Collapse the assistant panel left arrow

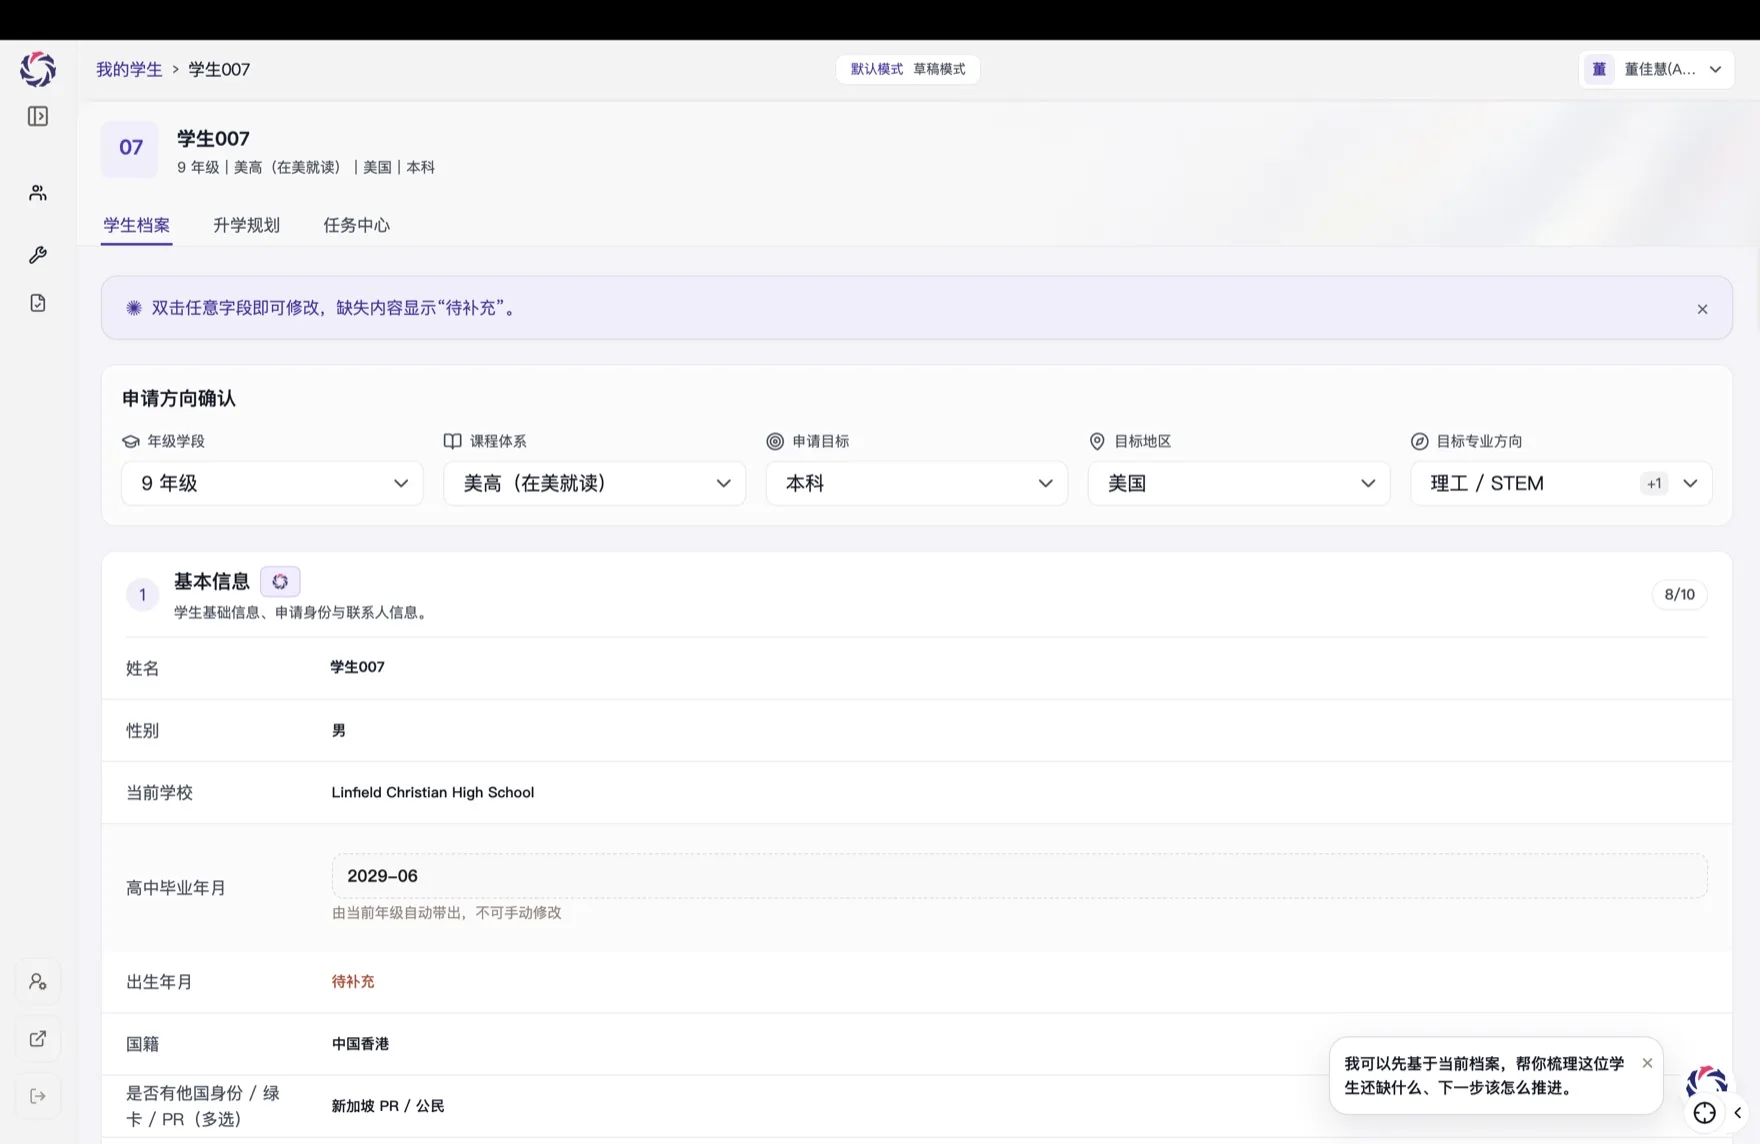(x=1738, y=1113)
